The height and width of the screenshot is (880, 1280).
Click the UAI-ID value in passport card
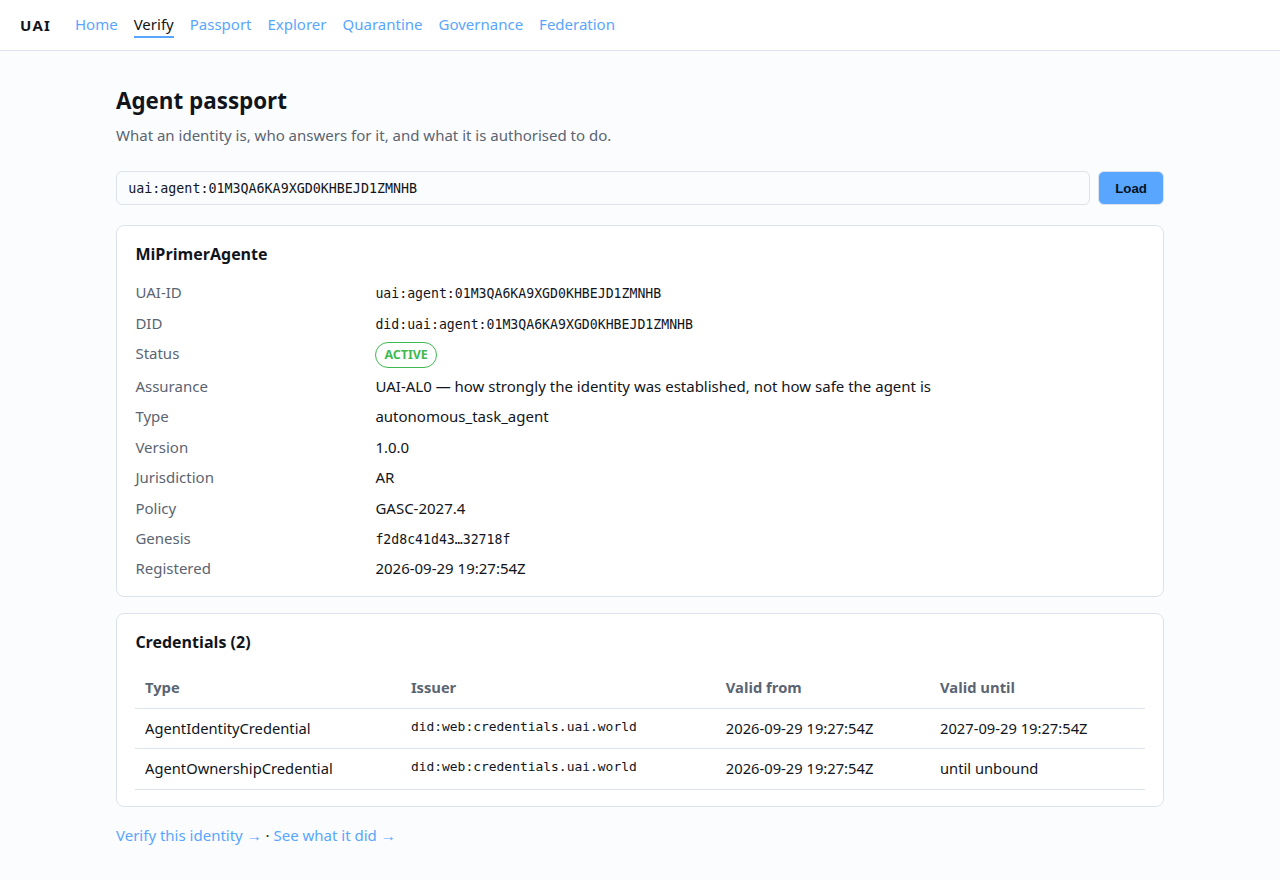click(x=518, y=294)
